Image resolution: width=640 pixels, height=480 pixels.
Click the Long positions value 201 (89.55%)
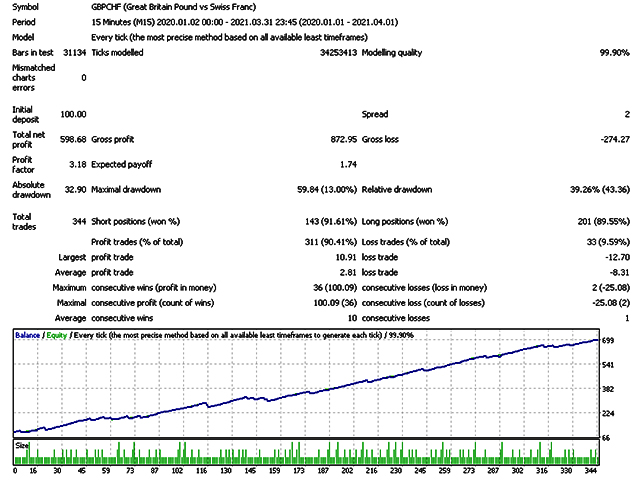604,222
